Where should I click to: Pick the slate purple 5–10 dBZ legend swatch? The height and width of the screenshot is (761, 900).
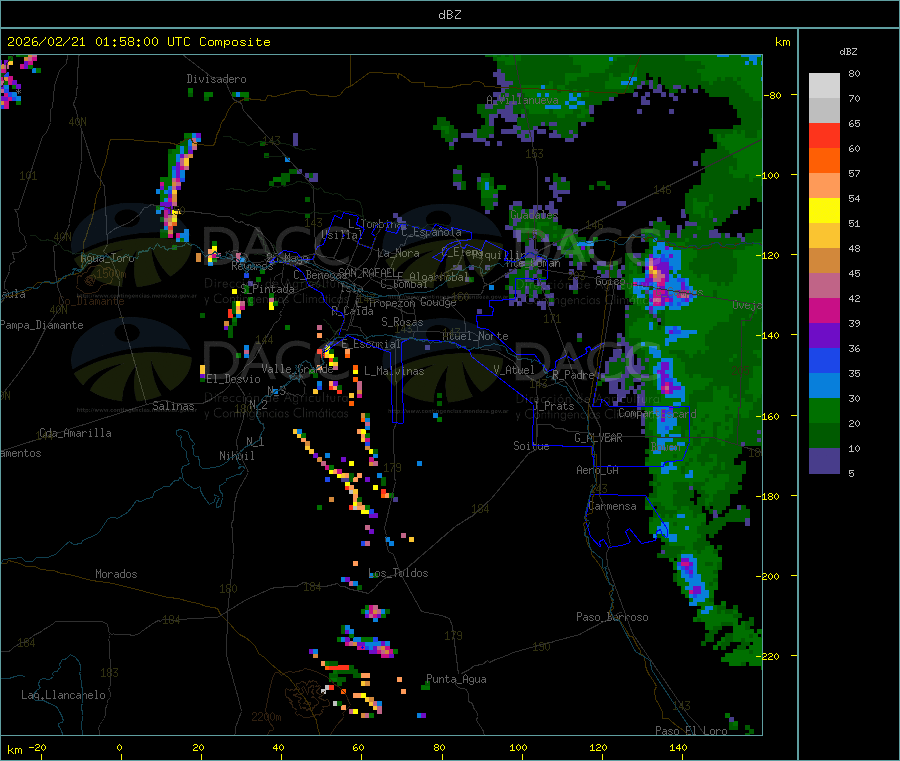(824, 461)
